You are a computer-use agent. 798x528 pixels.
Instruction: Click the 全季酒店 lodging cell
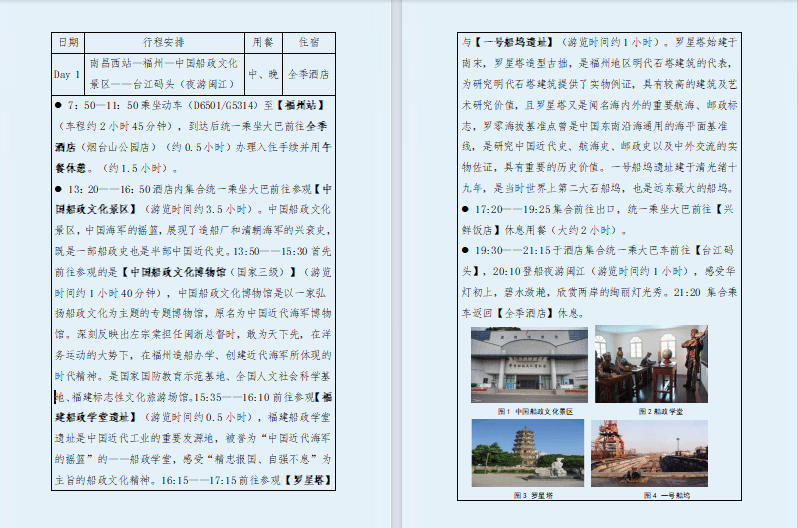point(308,73)
